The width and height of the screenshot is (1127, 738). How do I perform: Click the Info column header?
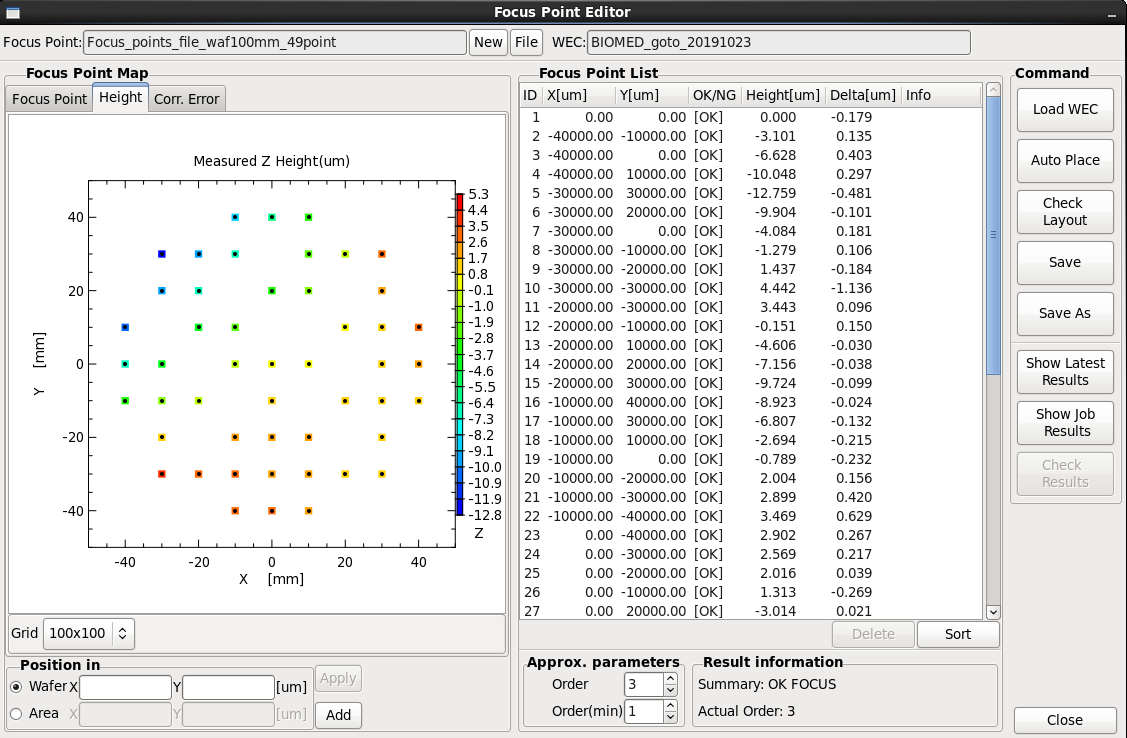941,96
